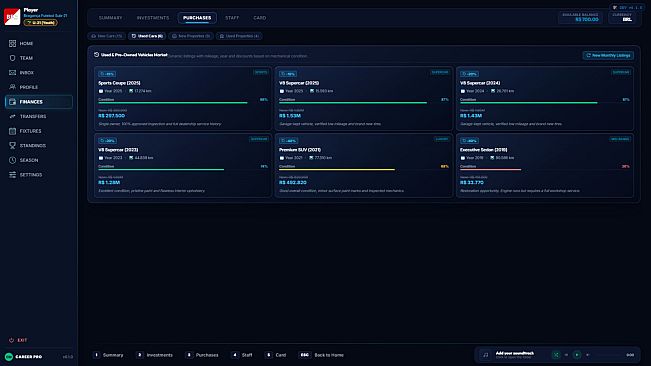Click Executive Sedan discount badge
651x366 pixels.
tap(469, 141)
